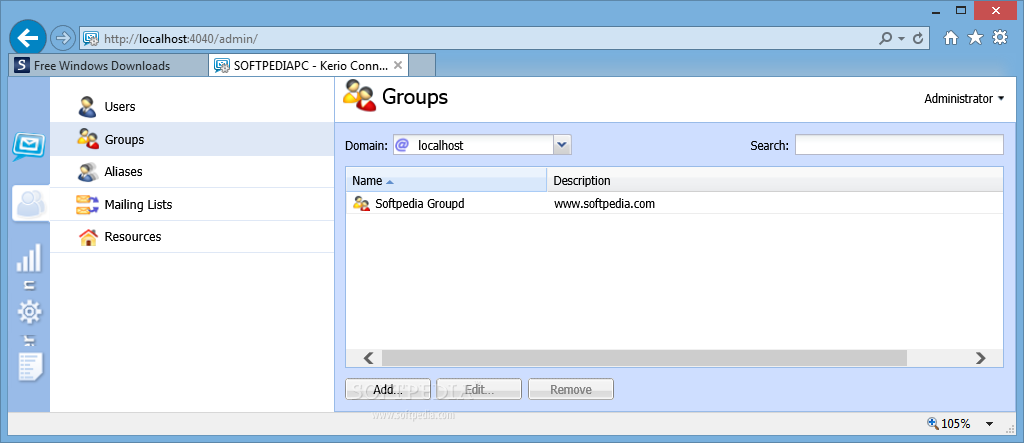
Task: Click the Softpedia Groupd group icon
Action: click(361, 203)
